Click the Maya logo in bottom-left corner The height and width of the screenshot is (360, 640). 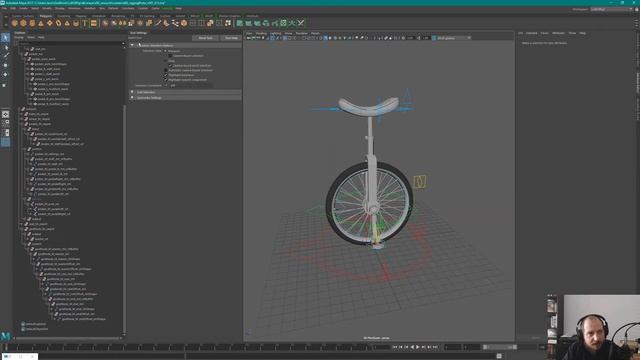5,336
